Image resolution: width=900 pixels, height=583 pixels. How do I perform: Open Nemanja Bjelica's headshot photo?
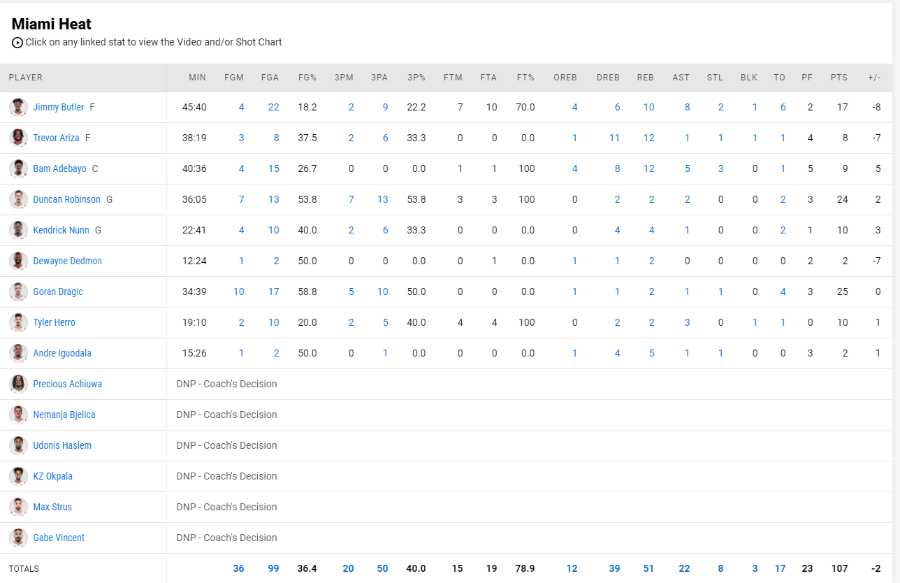[x=18, y=415]
